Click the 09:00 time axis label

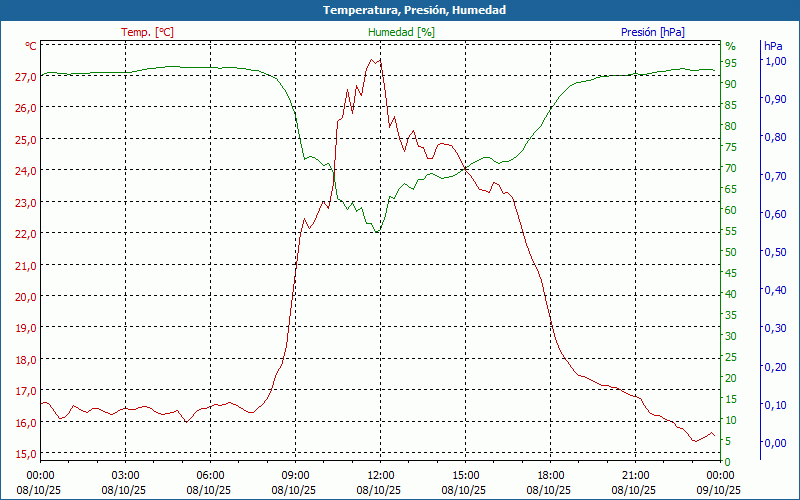295,475
